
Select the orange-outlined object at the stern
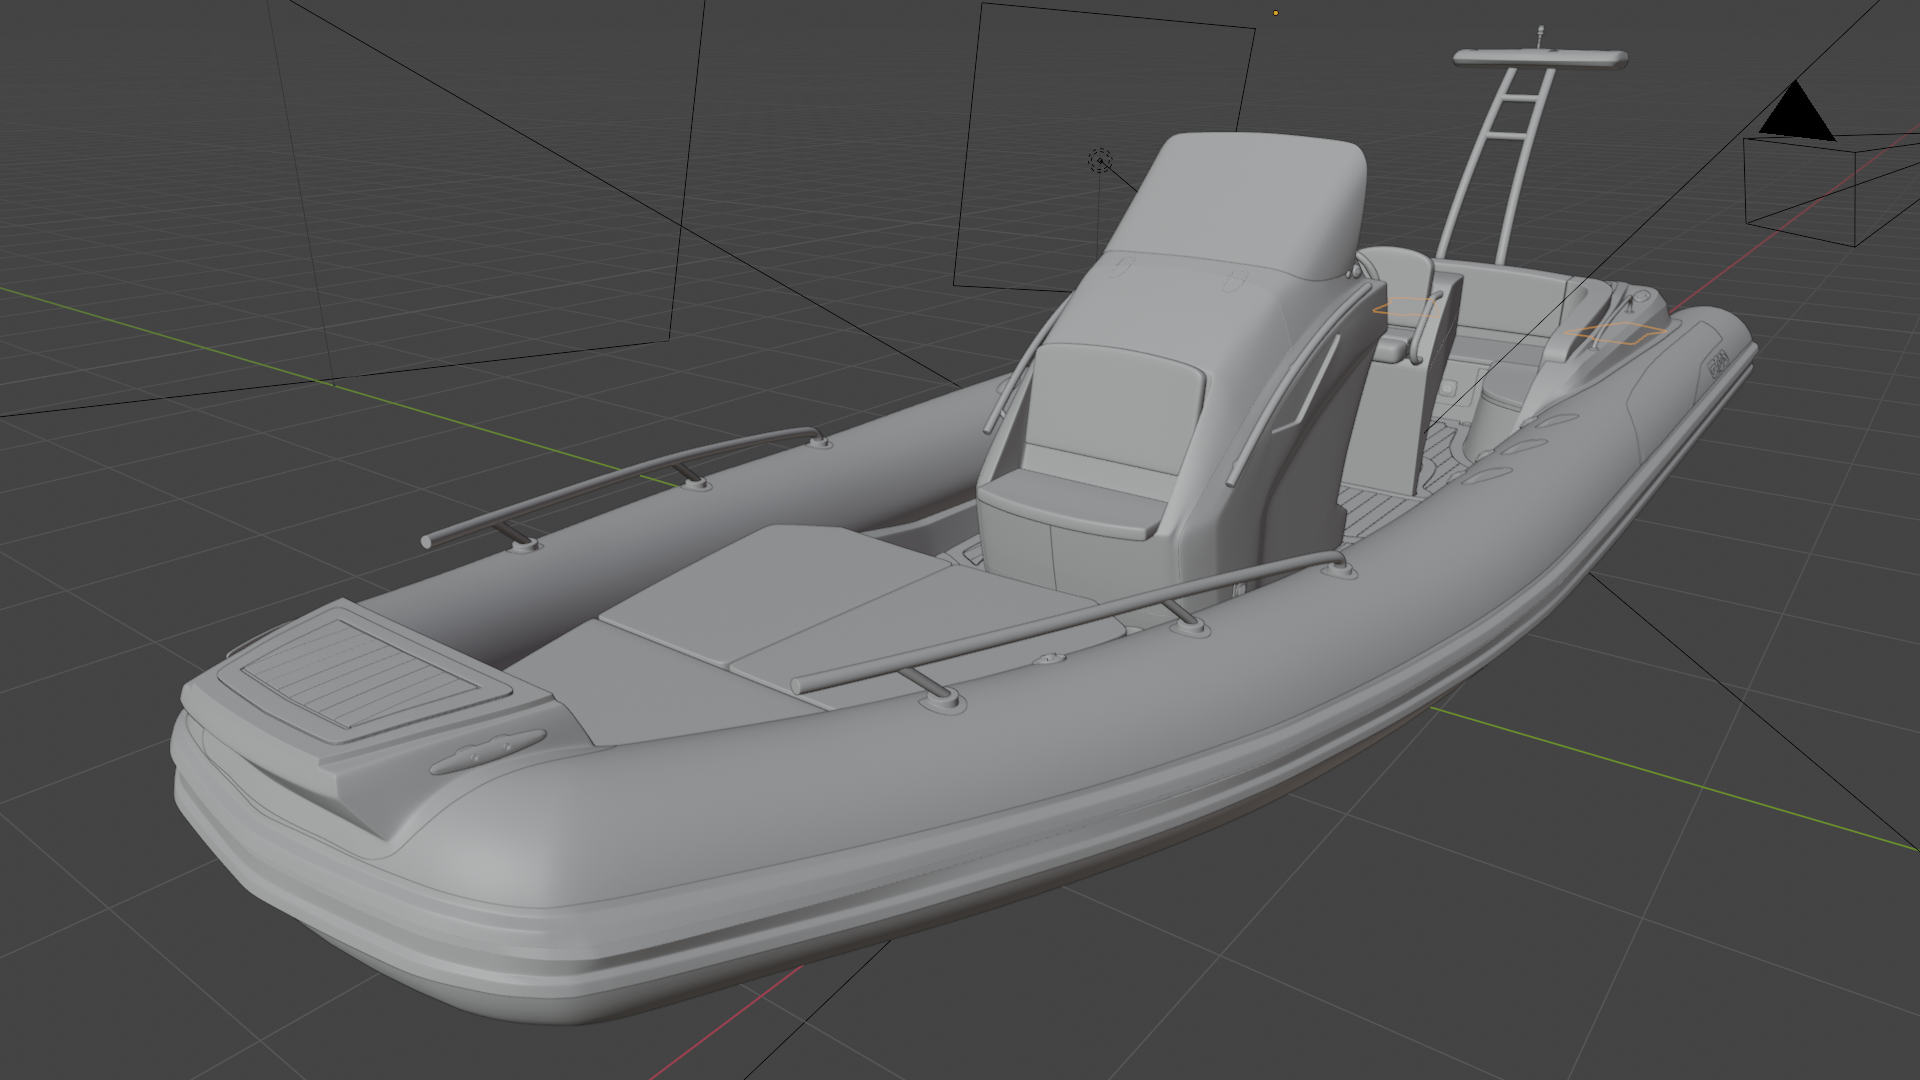tap(1614, 332)
